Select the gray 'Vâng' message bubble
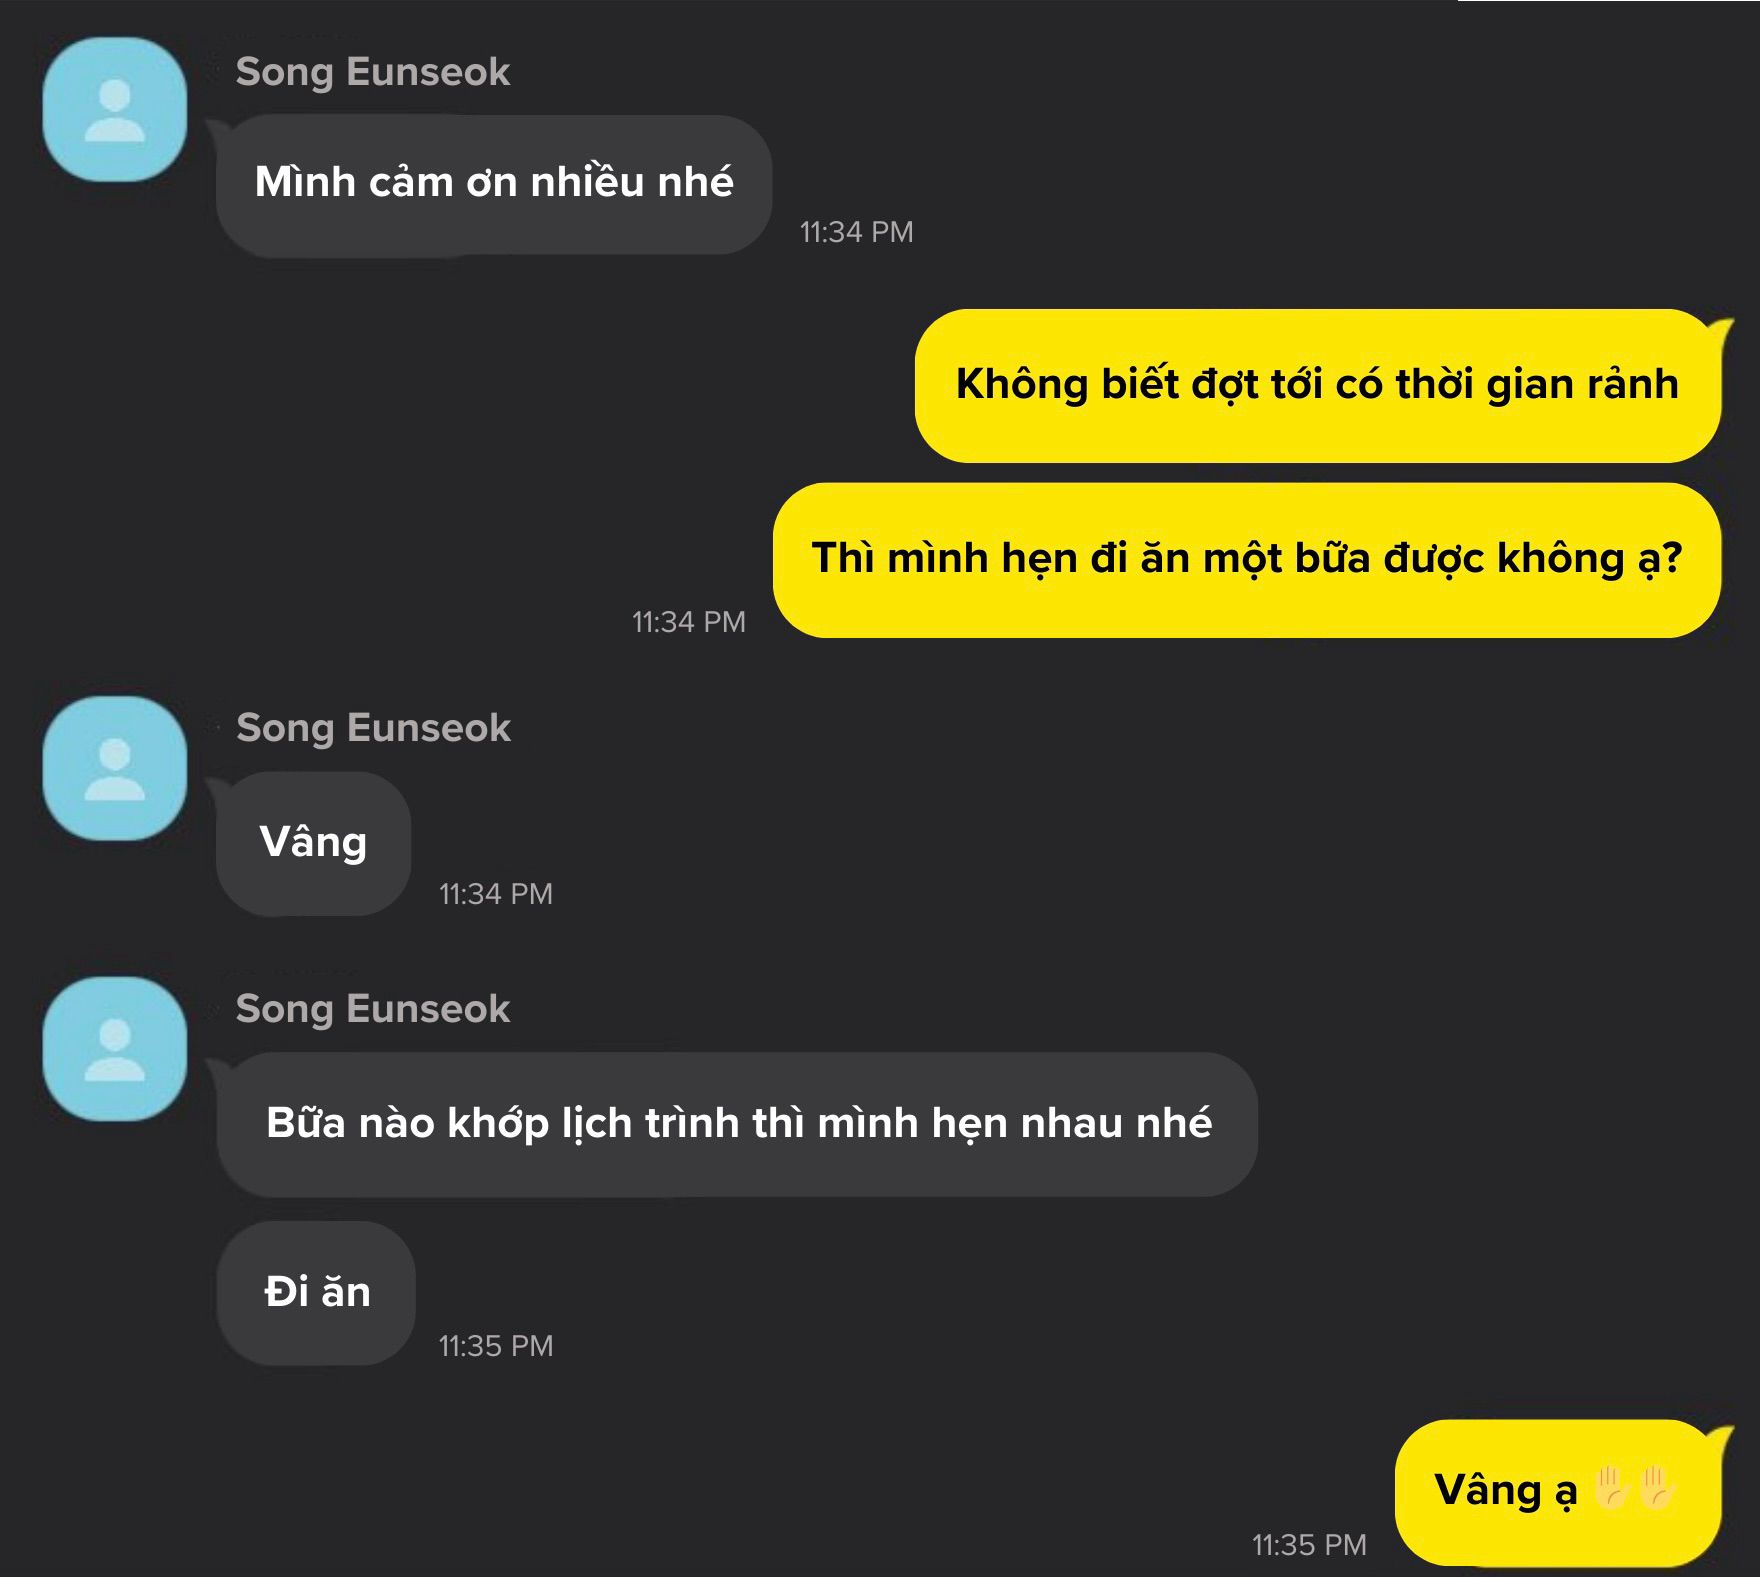1760x1577 pixels. 313,843
